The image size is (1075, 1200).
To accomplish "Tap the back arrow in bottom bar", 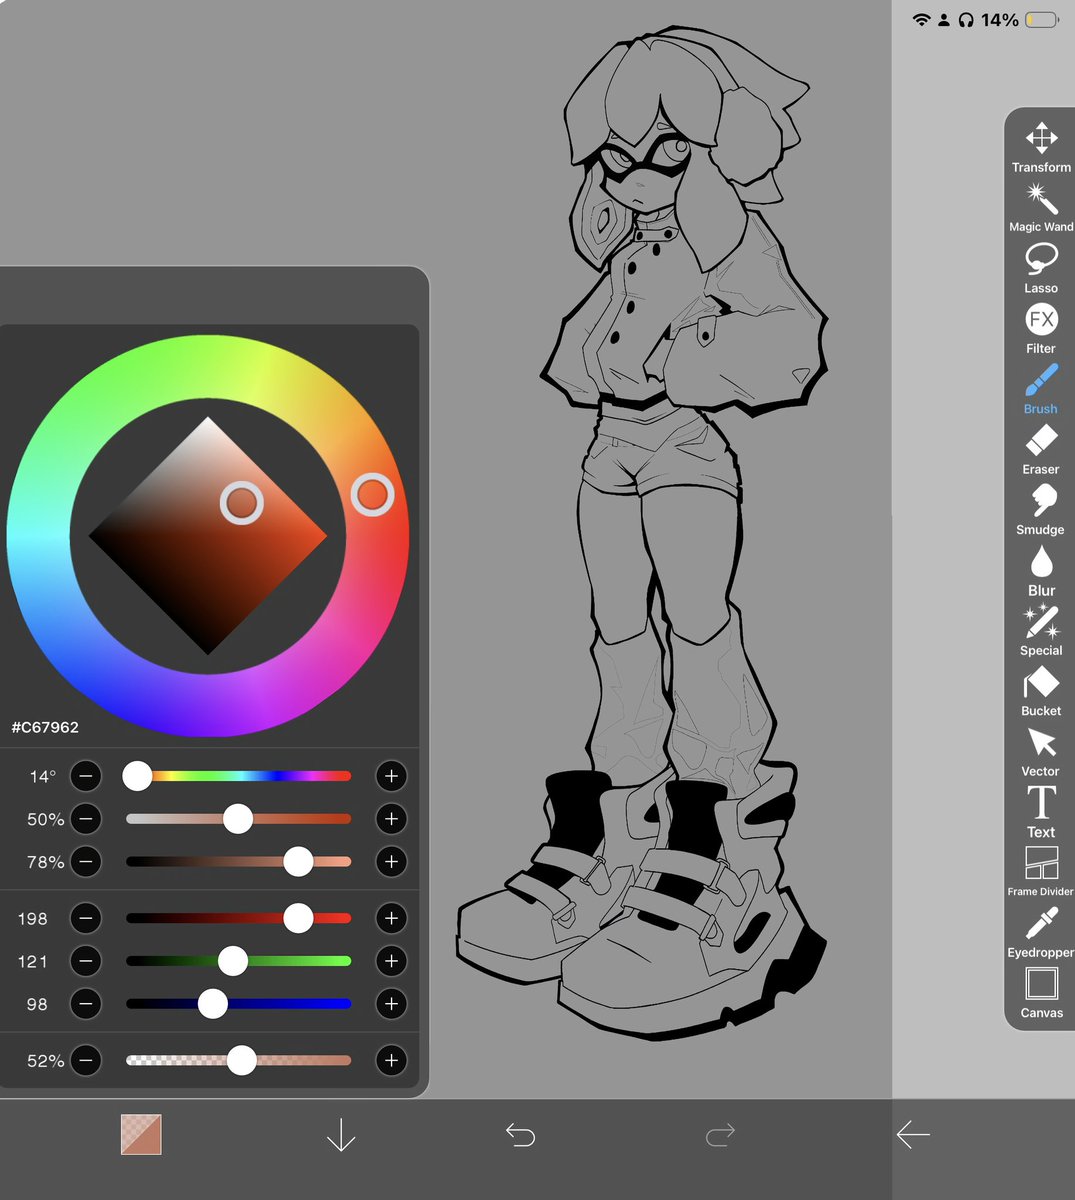I will point(913,1135).
